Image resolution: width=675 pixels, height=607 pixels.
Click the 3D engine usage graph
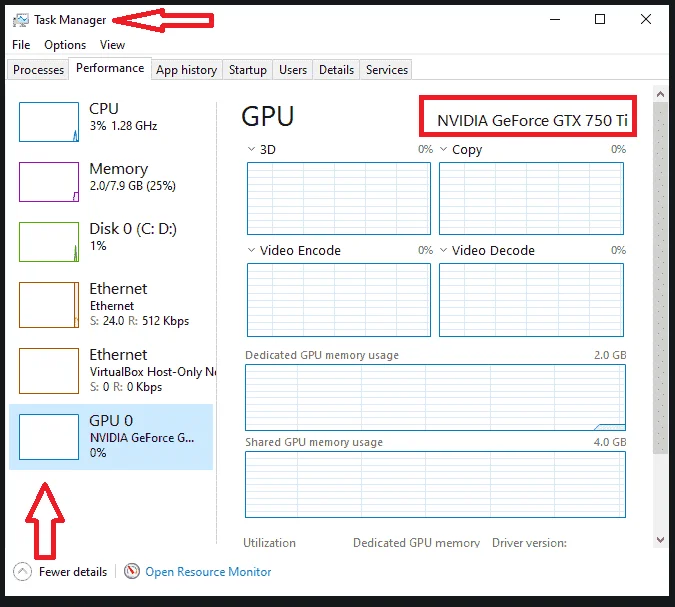tap(339, 198)
